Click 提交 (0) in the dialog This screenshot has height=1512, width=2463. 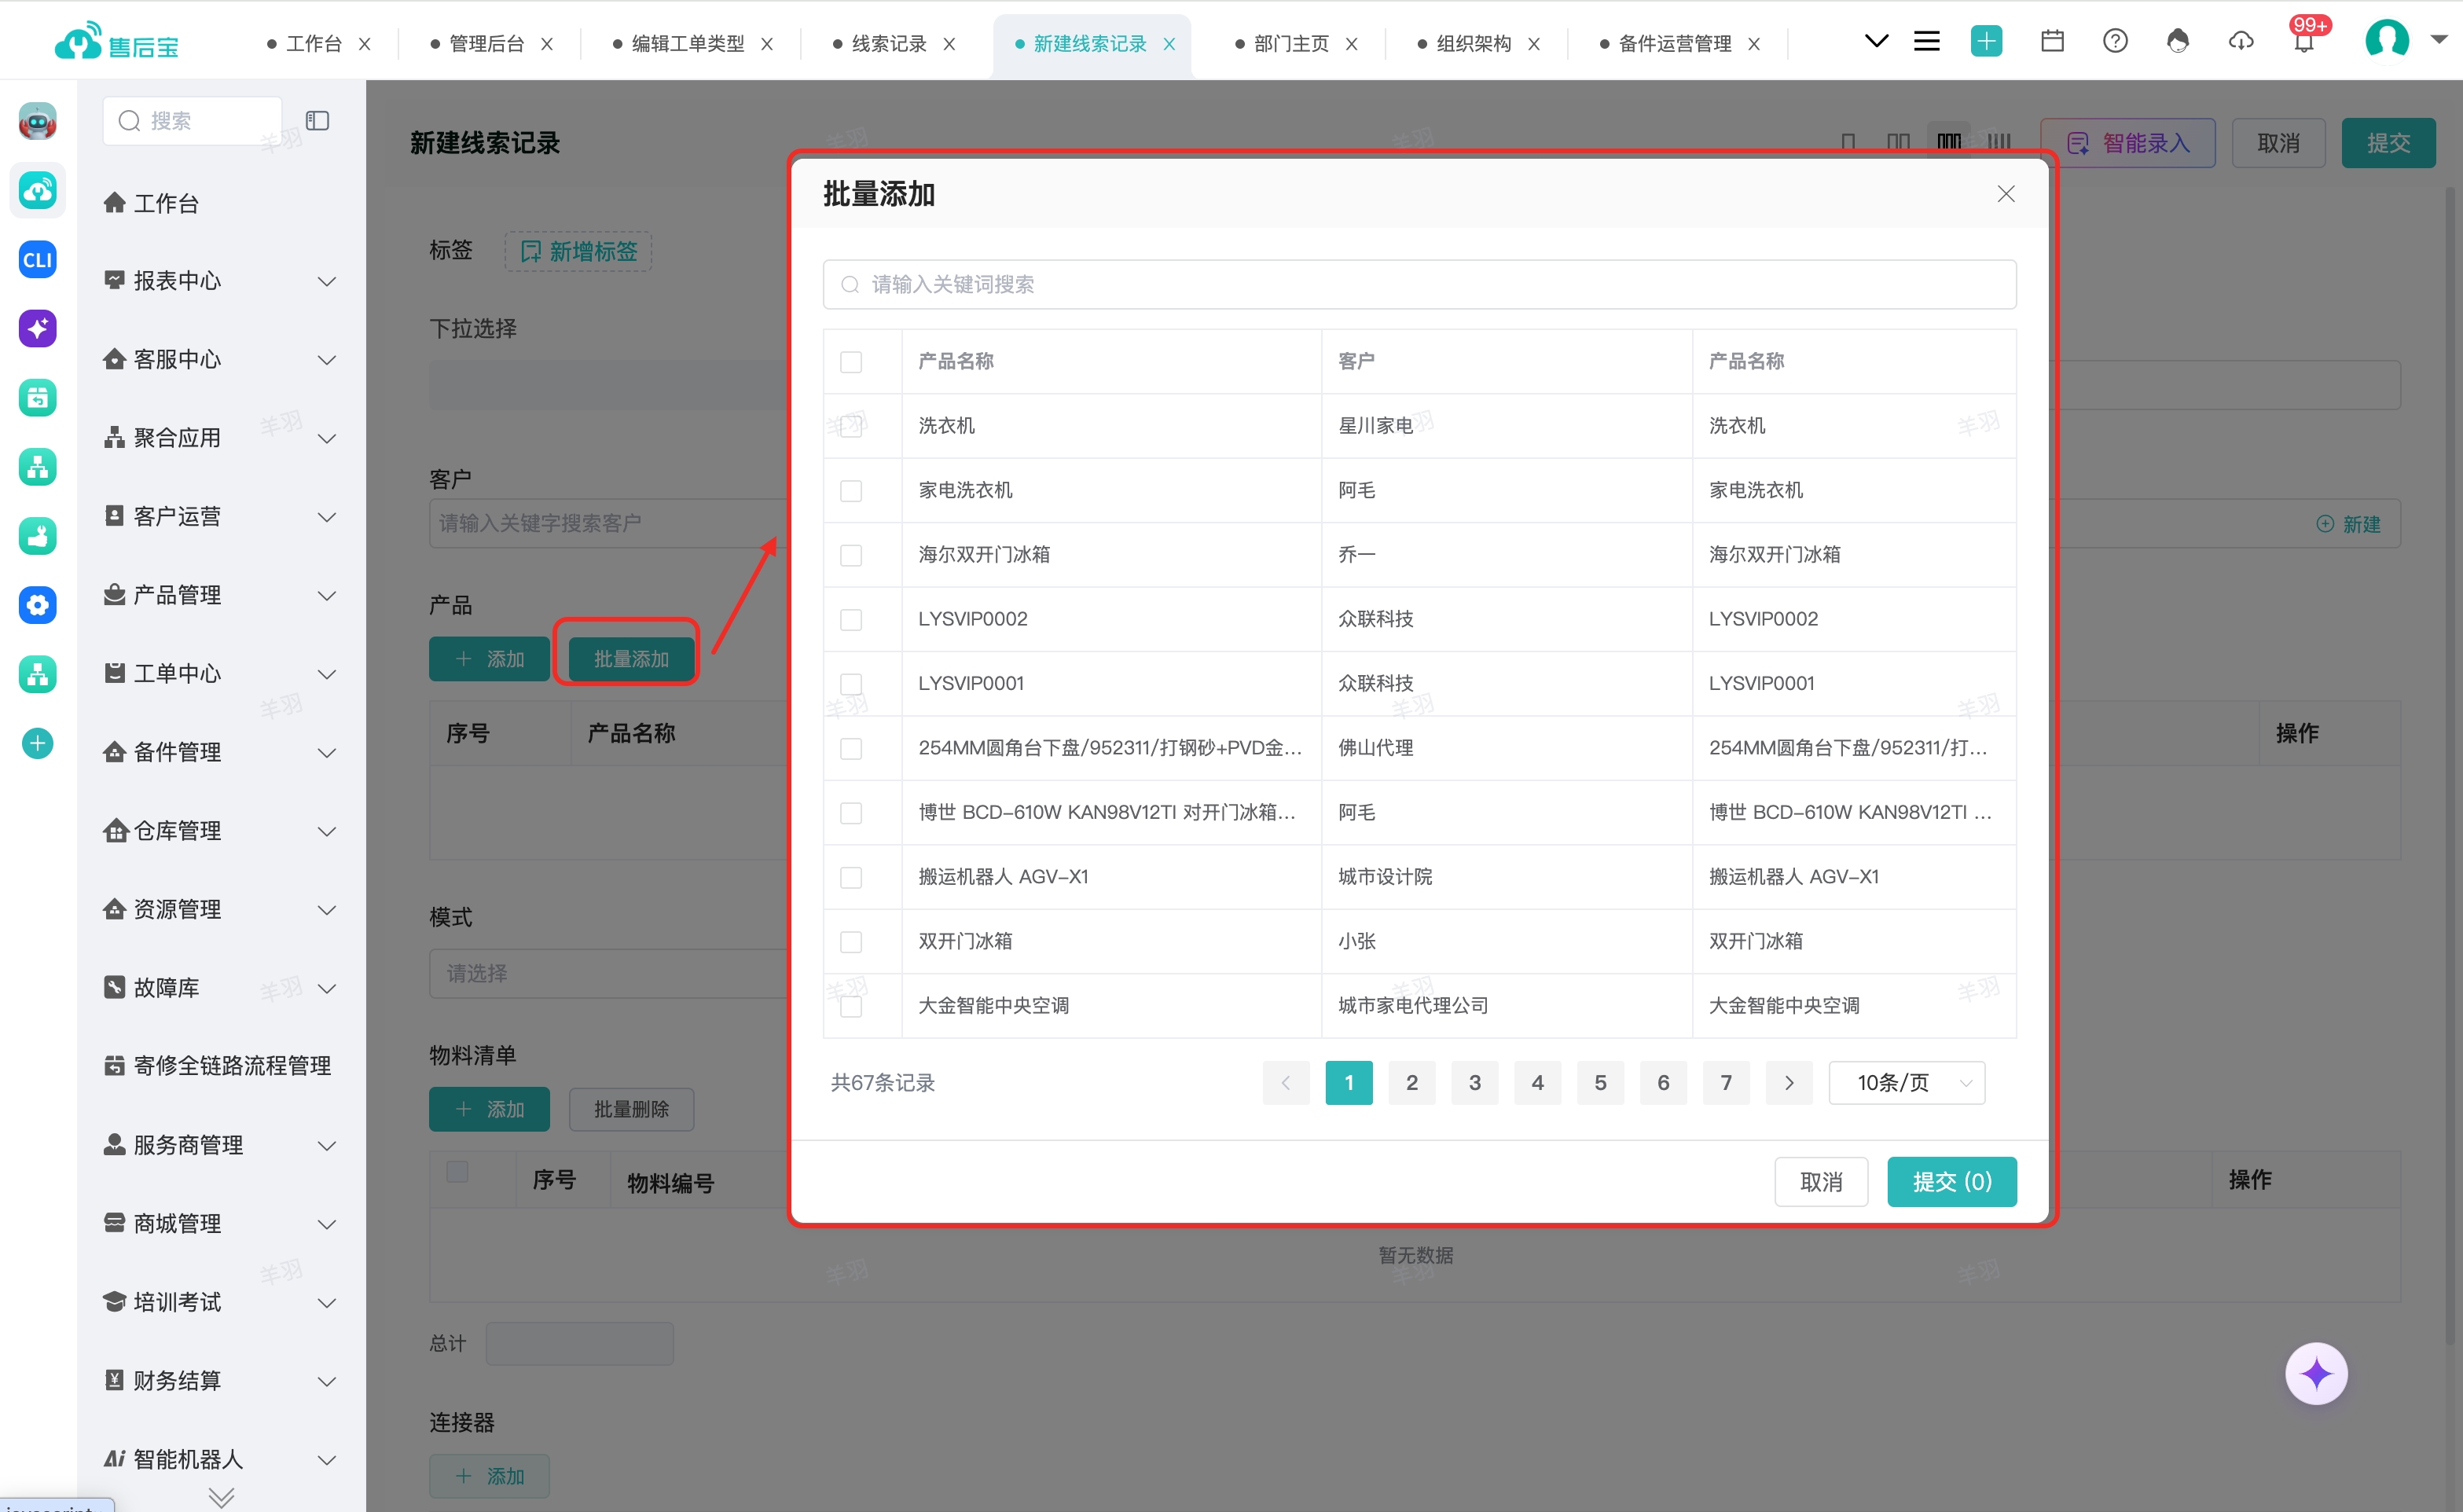(1951, 1182)
